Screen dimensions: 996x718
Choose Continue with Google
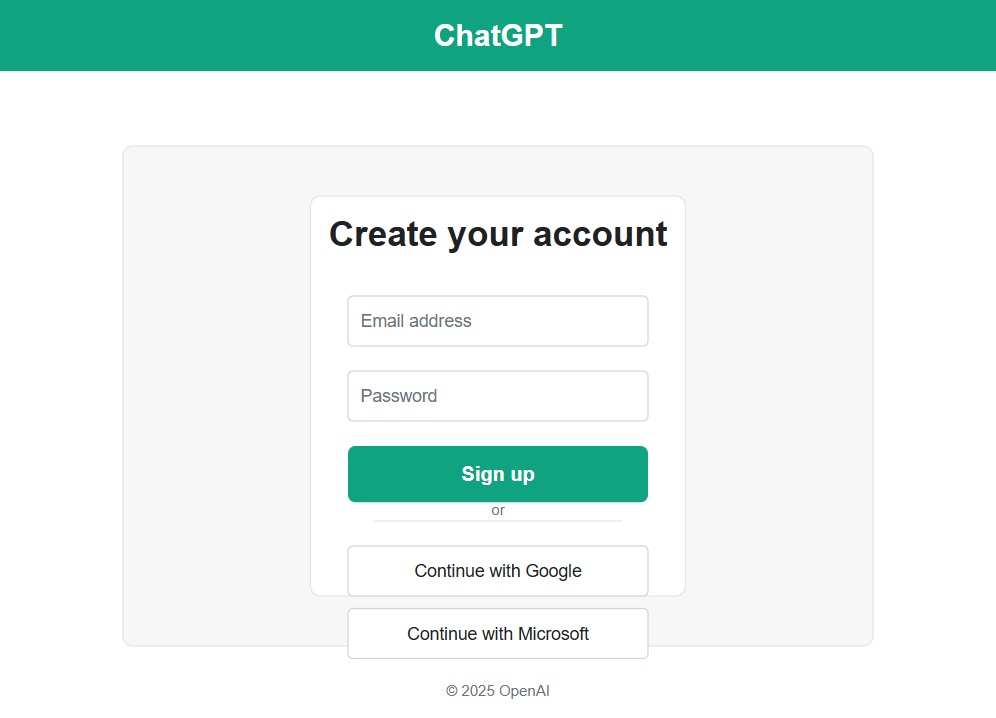497,571
